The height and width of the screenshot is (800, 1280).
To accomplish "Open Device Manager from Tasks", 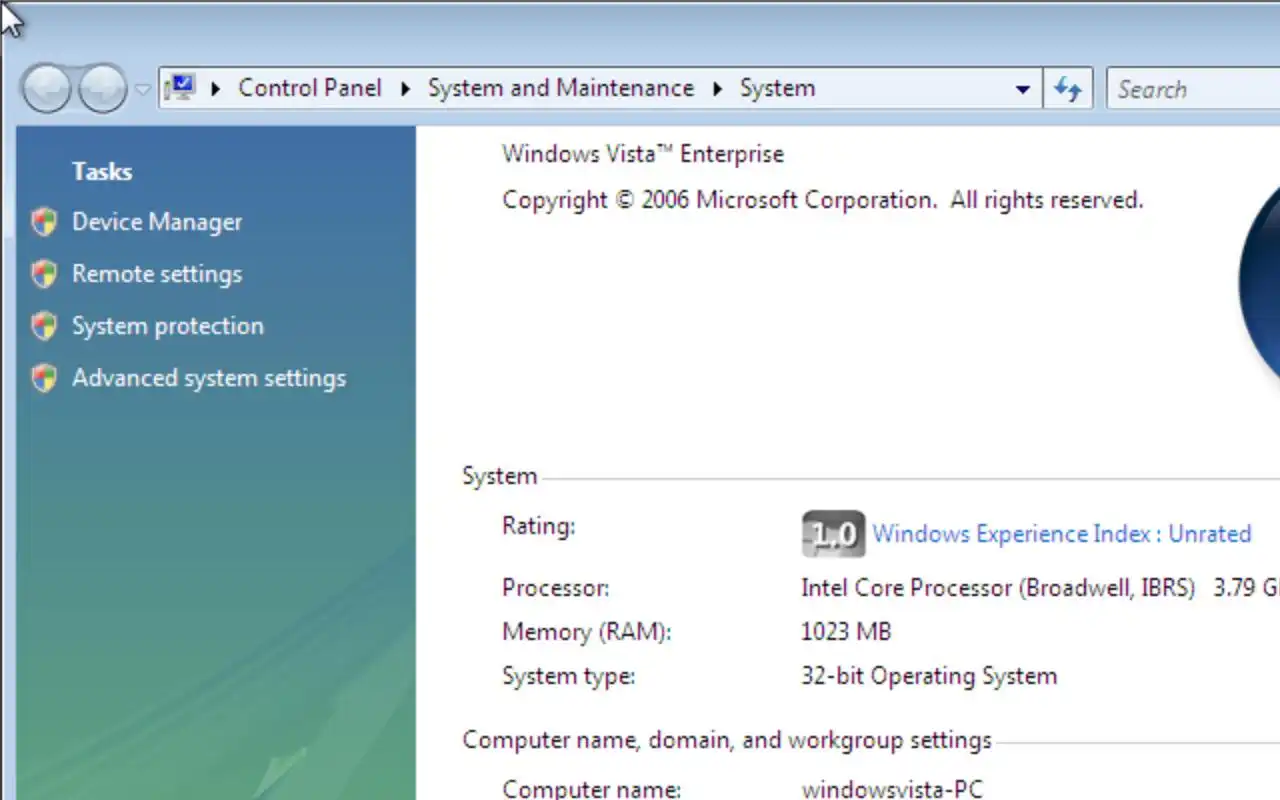I will (x=157, y=222).
